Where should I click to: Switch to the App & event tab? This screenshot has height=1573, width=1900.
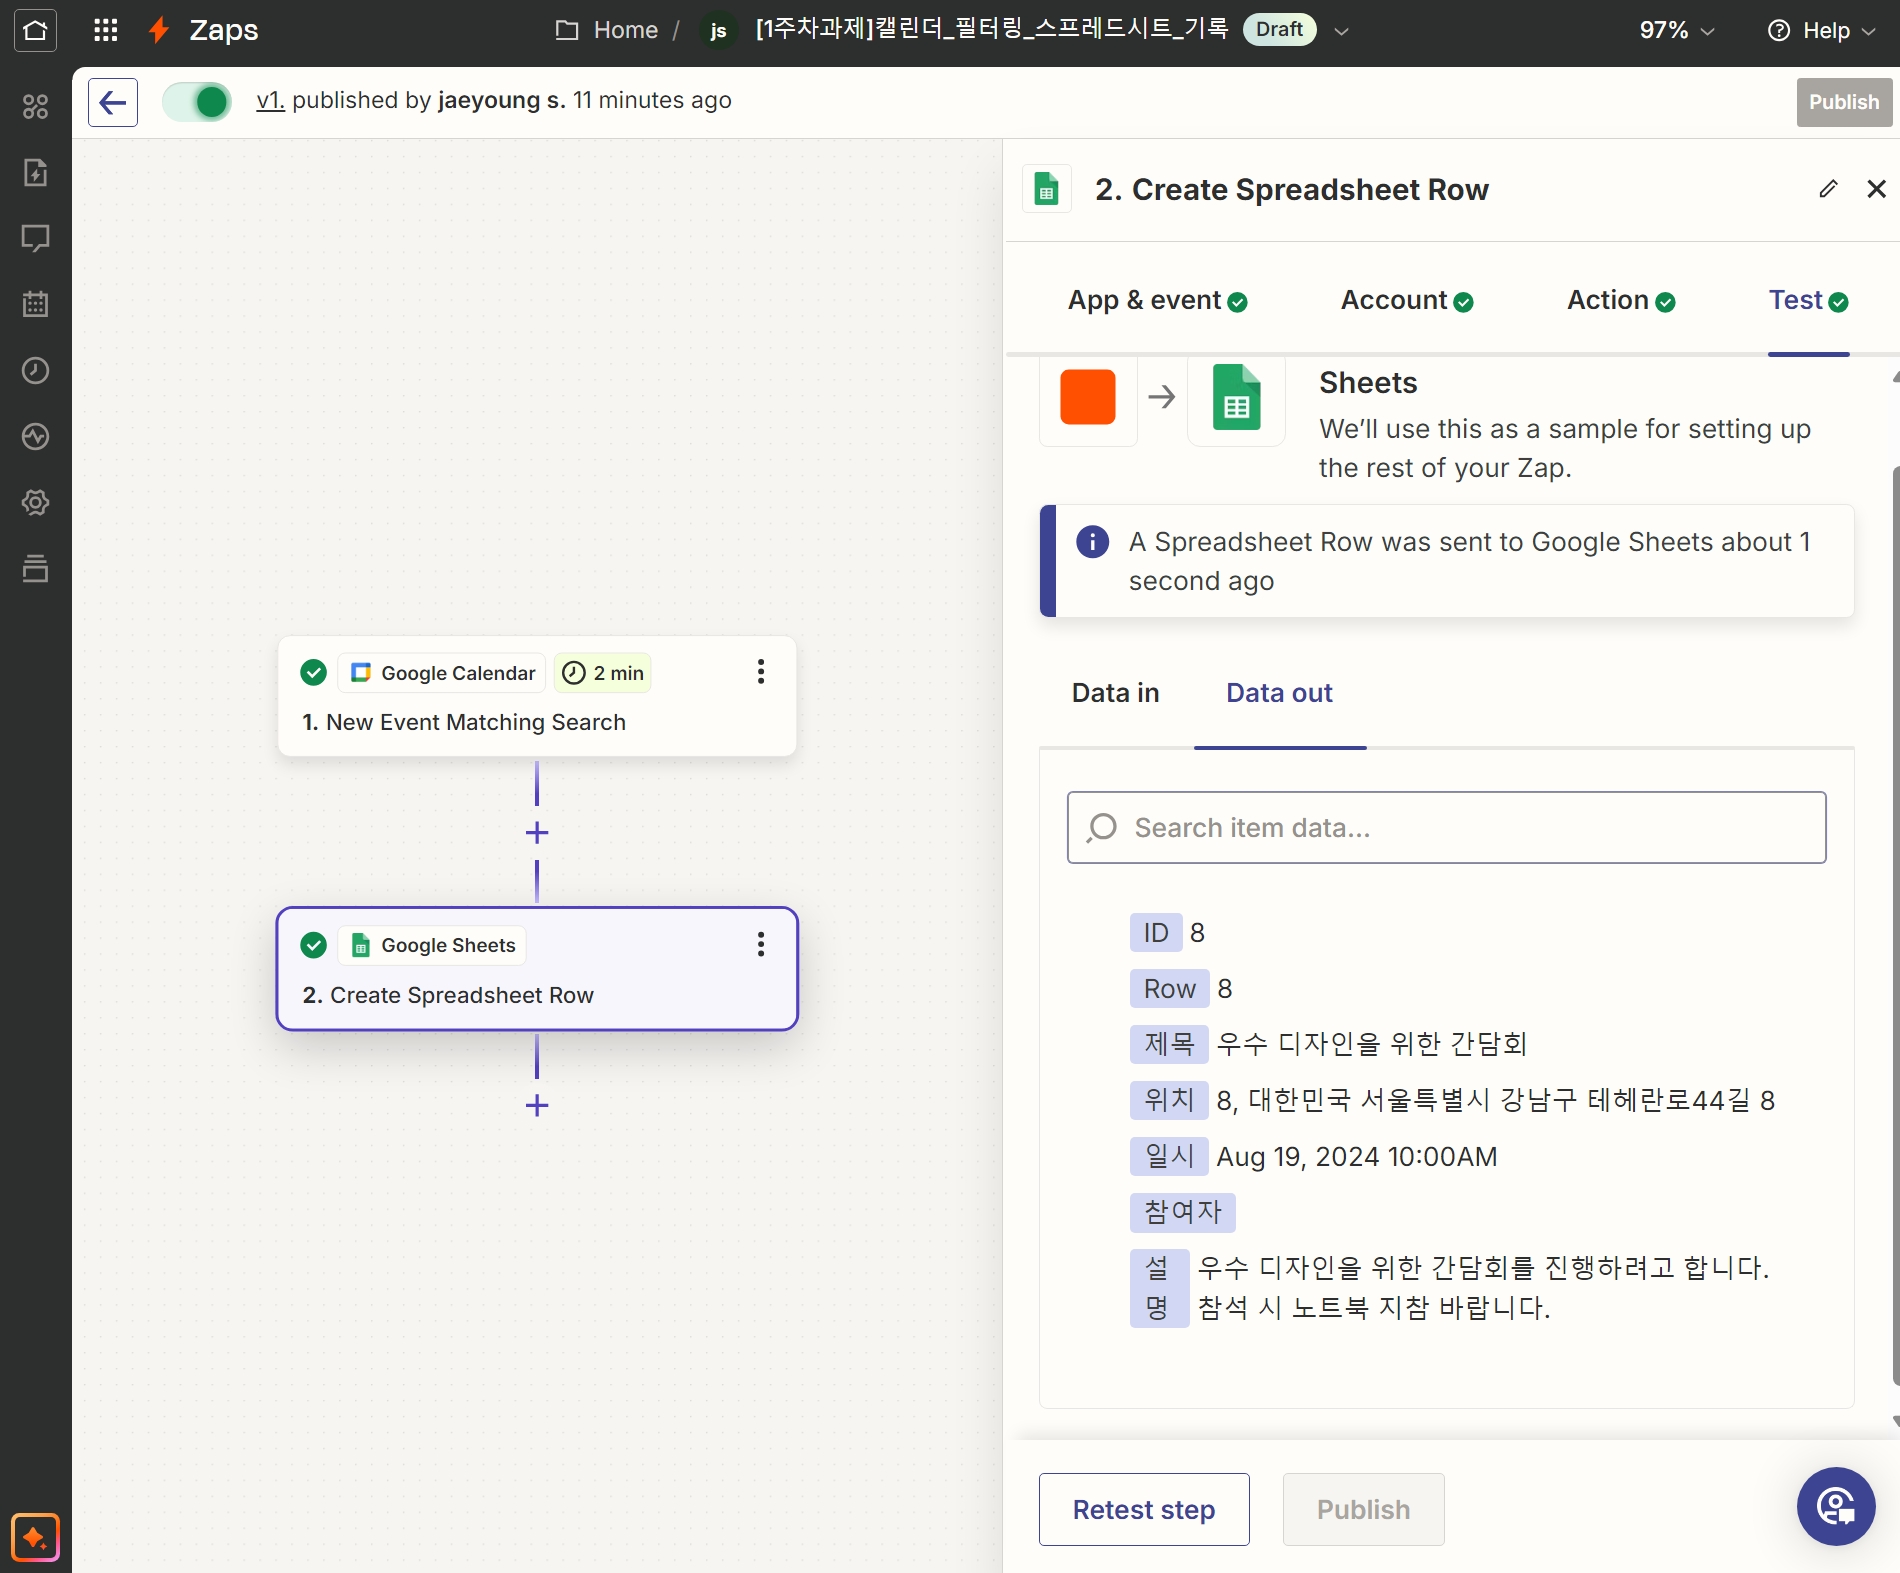[1157, 300]
